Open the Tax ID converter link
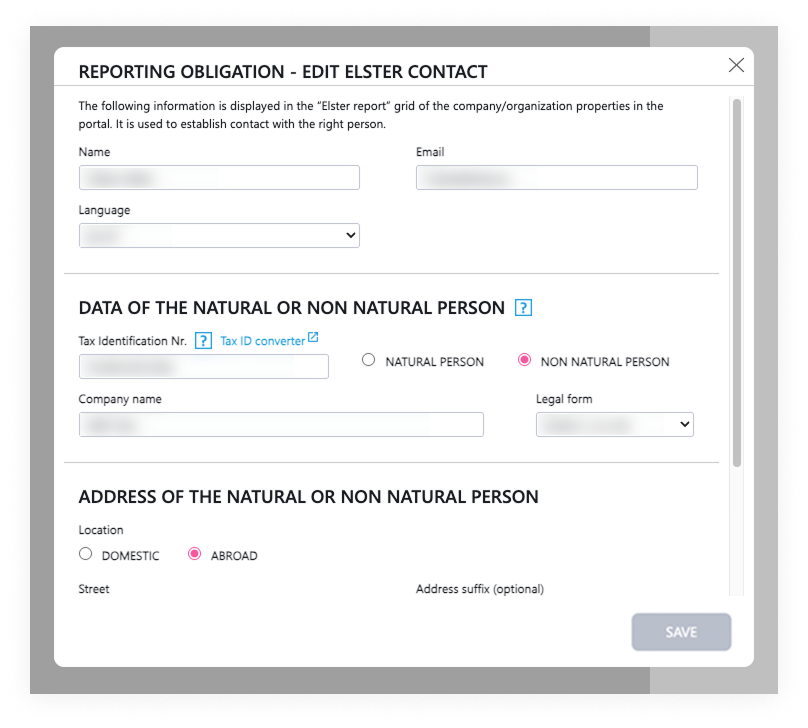This screenshot has height=728, width=808. [262, 341]
